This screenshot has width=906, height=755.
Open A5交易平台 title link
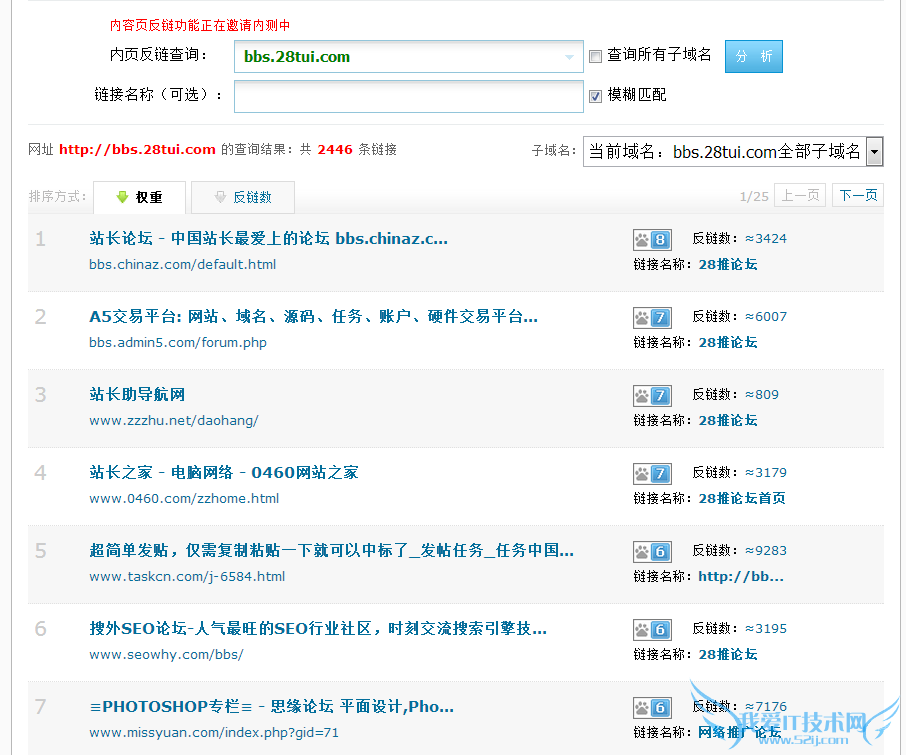[x=313, y=317]
